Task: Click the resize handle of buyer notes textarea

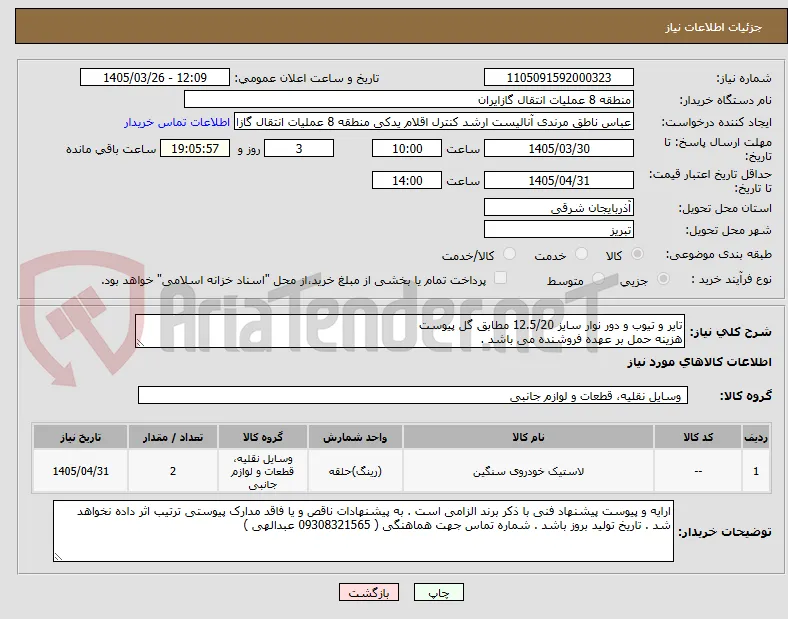Action: [58, 556]
